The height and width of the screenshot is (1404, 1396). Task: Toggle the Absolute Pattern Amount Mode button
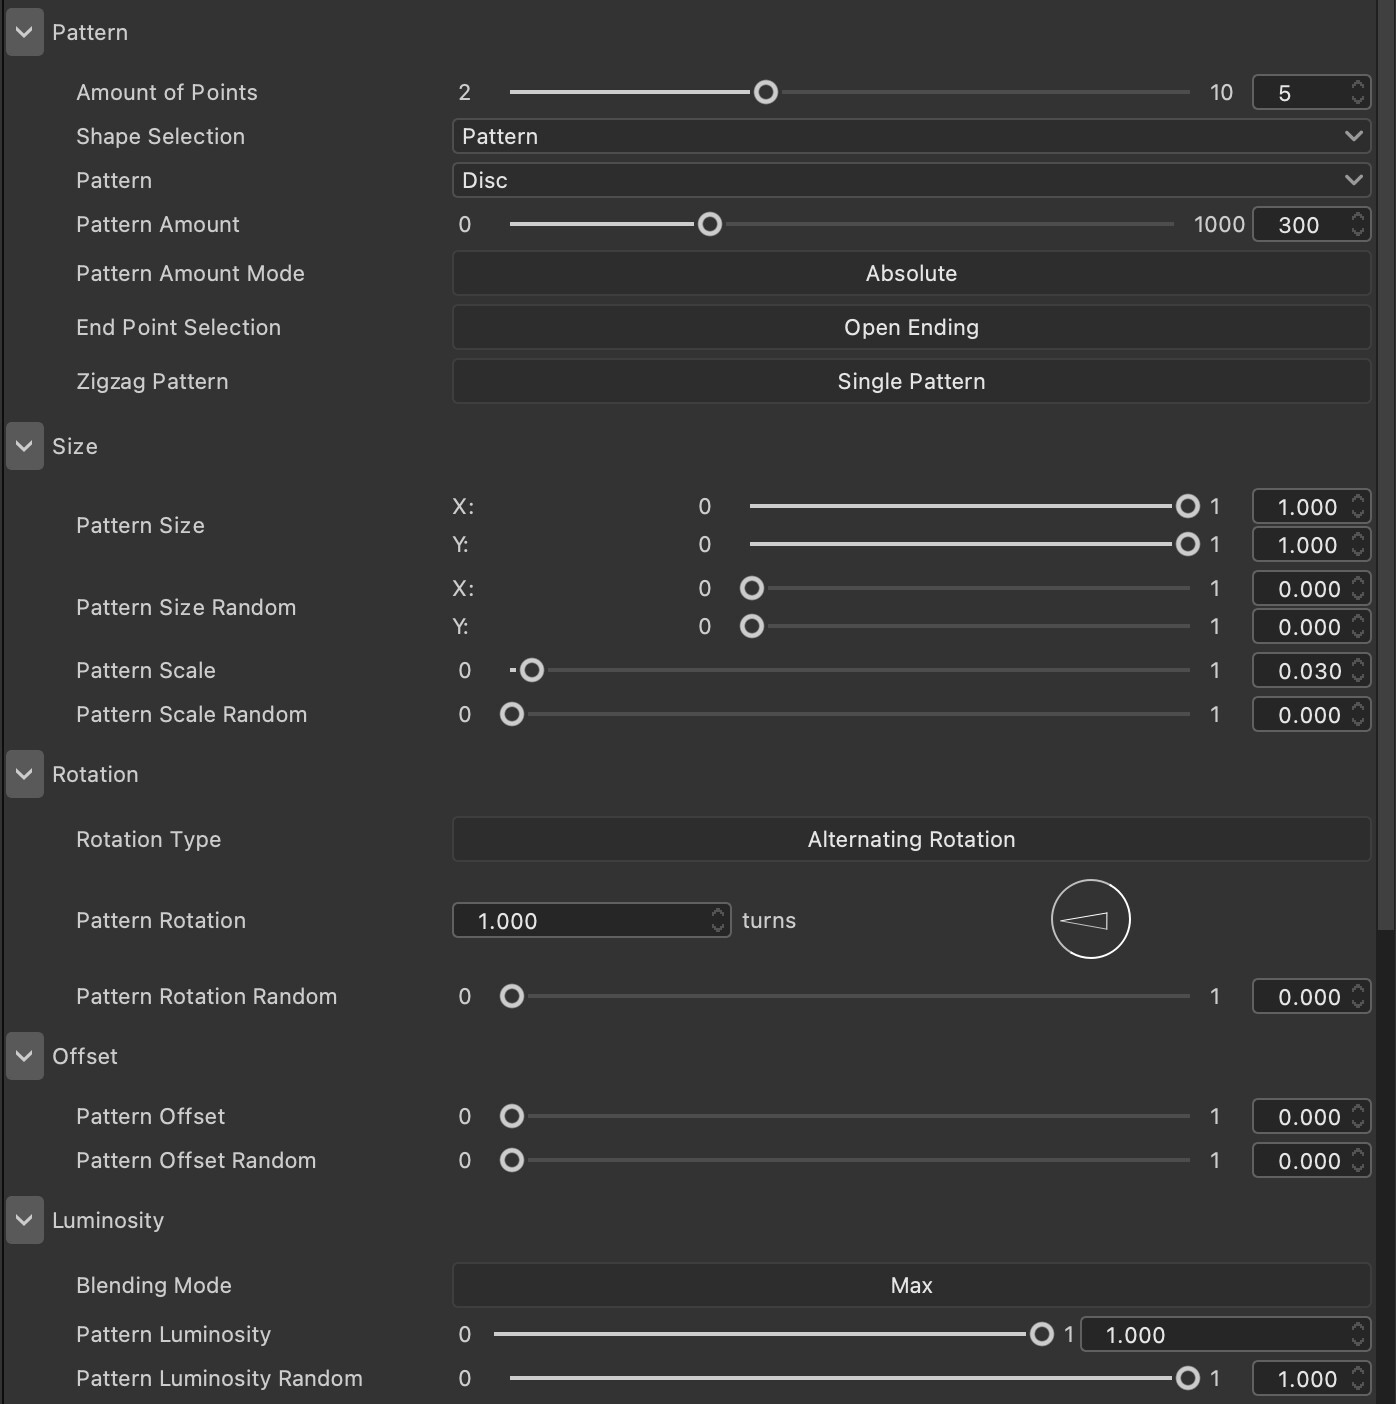pyautogui.click(x=911, y=273)
